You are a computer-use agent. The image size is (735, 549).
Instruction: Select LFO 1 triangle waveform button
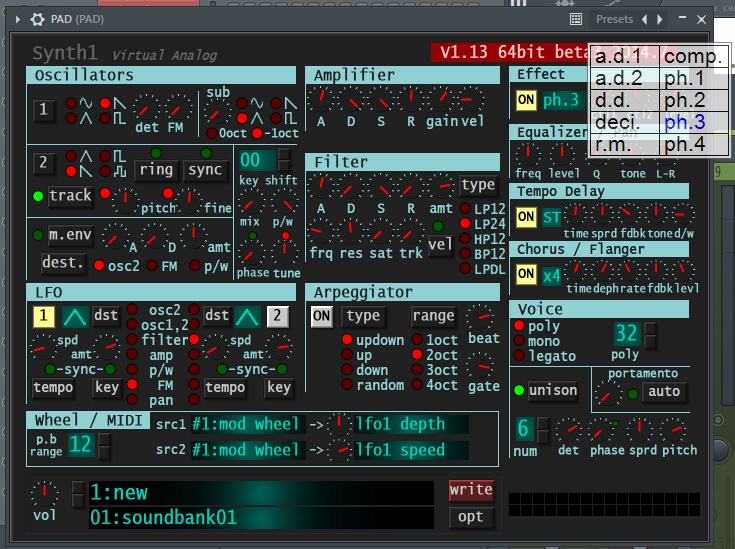75,317
